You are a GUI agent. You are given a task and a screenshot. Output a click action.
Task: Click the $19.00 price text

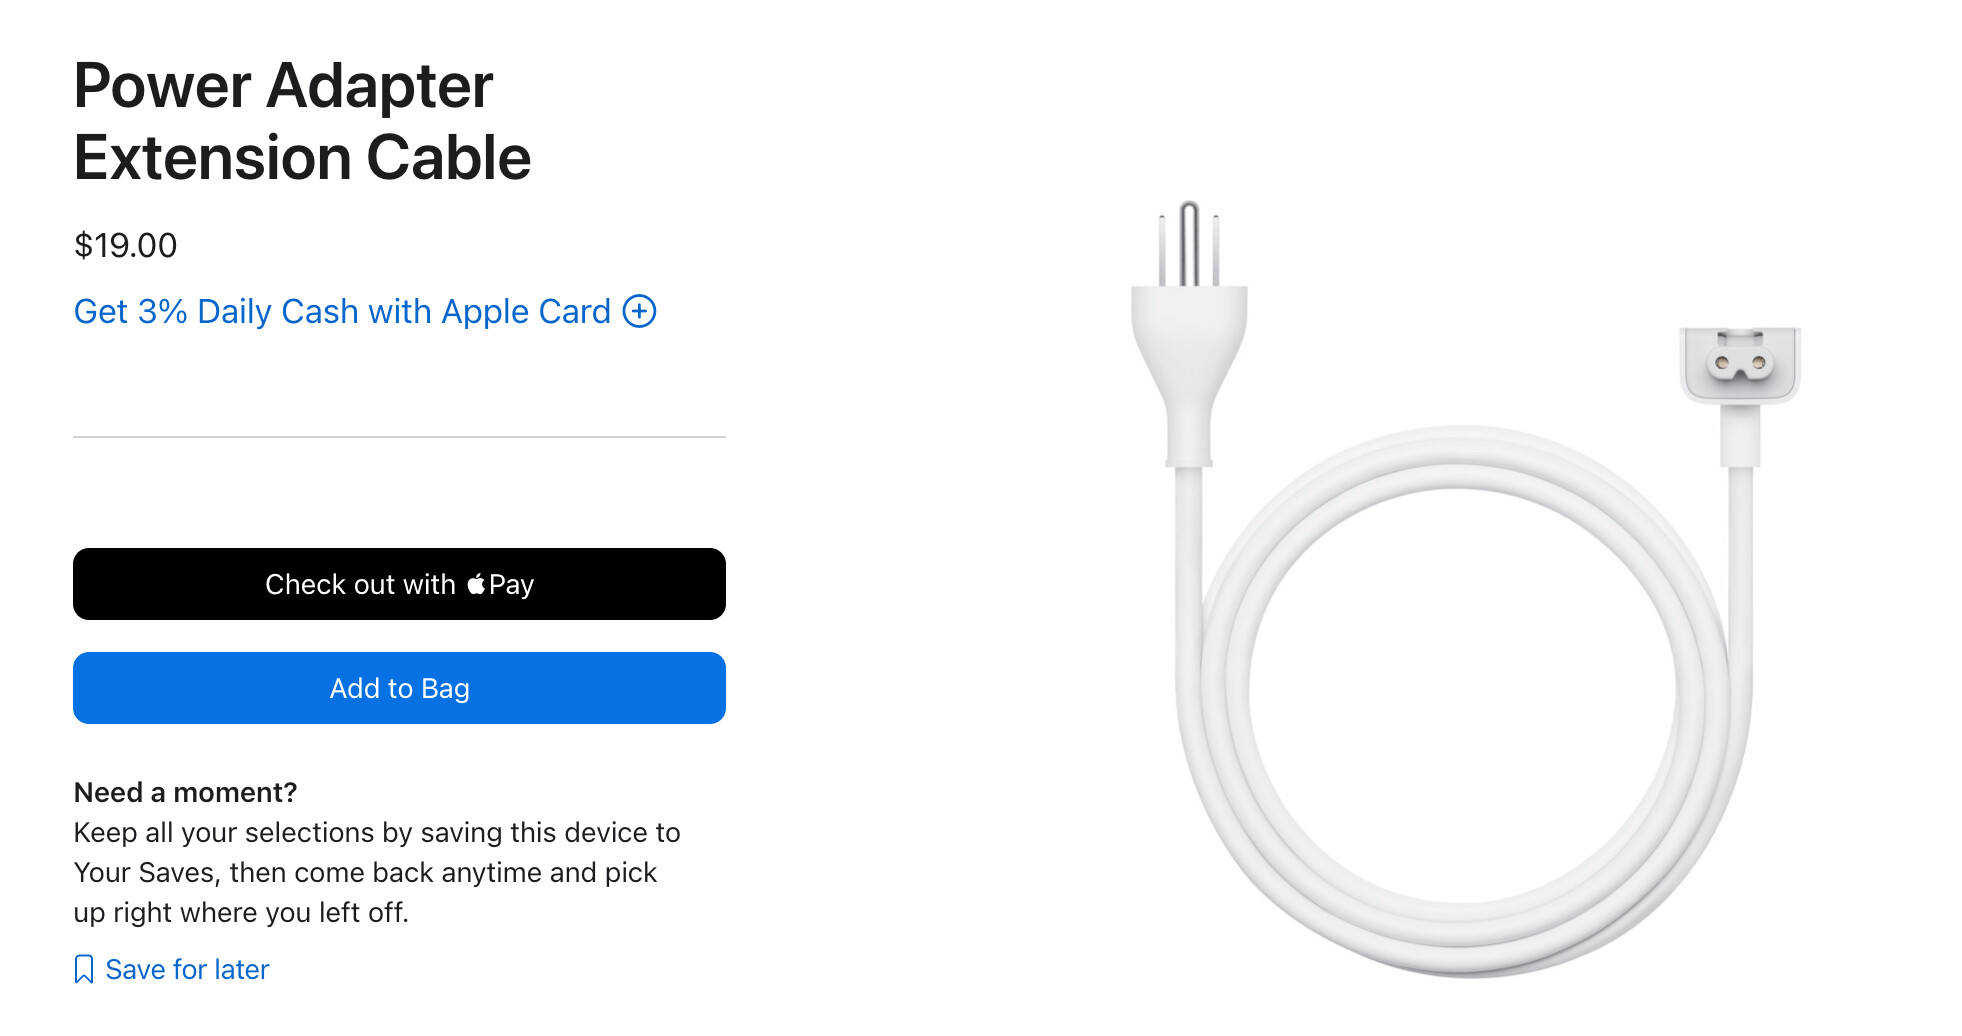point(126,245)
